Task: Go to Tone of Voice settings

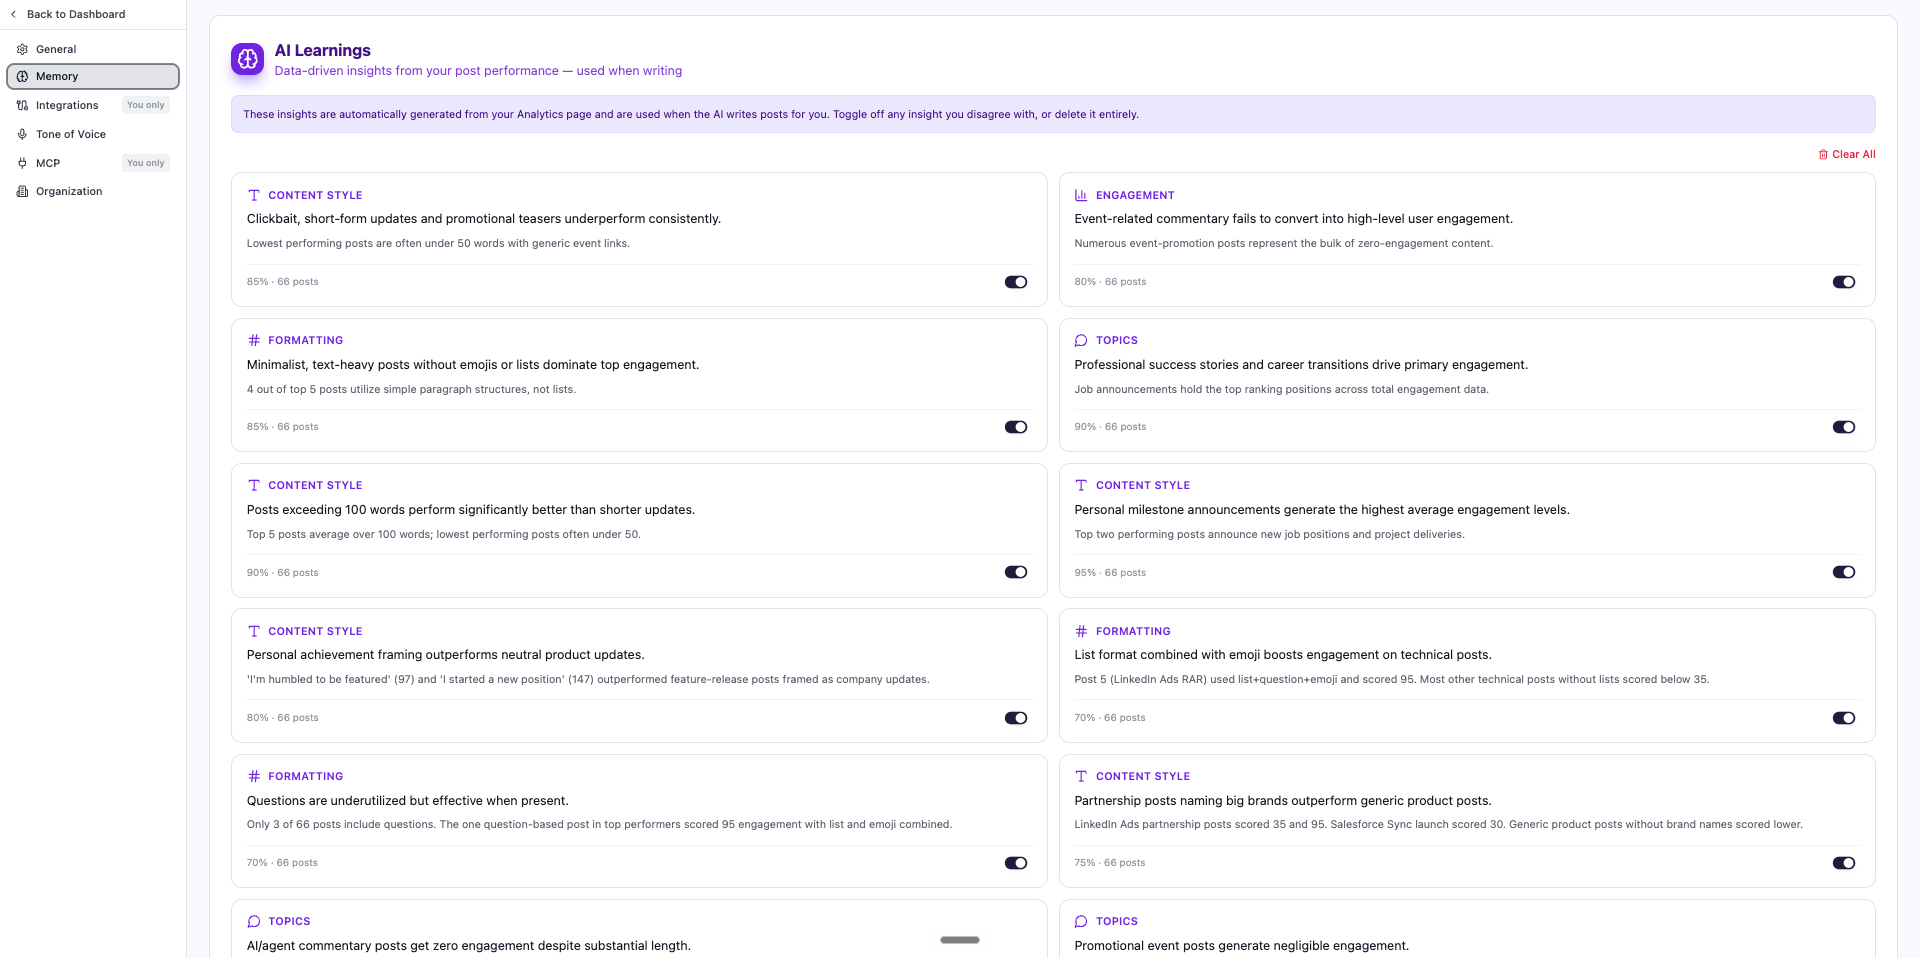Action: [93, 134]
